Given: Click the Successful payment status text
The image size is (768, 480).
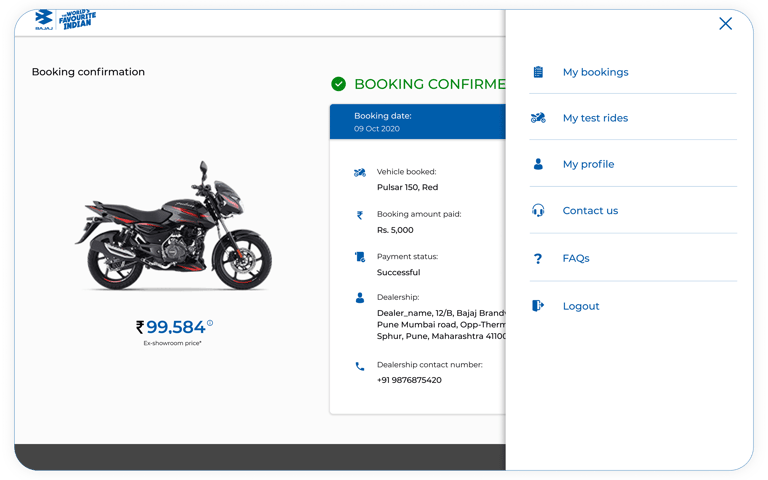Looking at the screenshot, I should pos(398,272).
